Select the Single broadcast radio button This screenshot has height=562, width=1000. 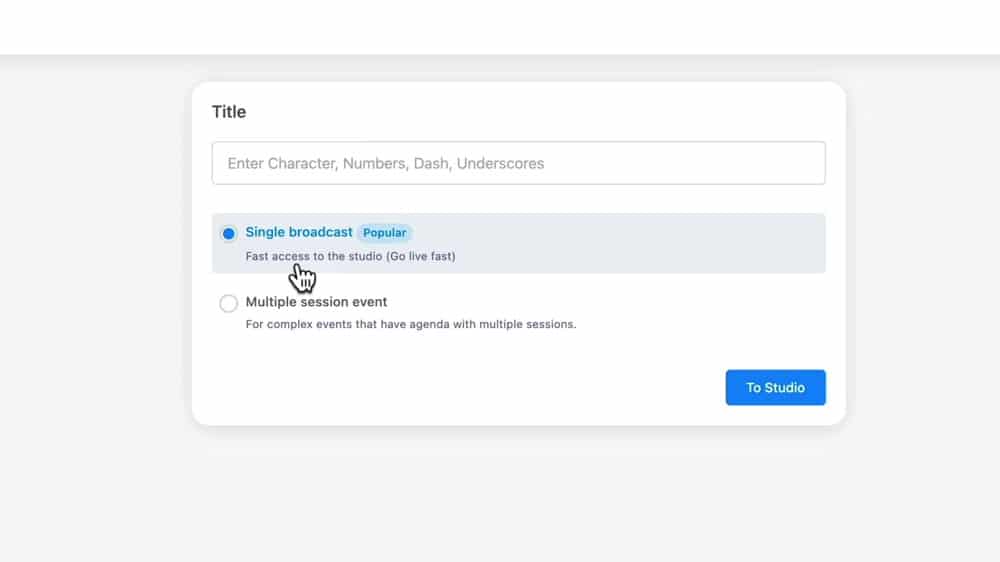(x=229, y=234)
